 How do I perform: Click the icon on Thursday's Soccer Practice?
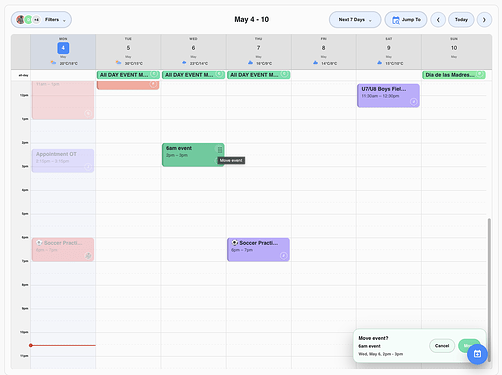283,256
